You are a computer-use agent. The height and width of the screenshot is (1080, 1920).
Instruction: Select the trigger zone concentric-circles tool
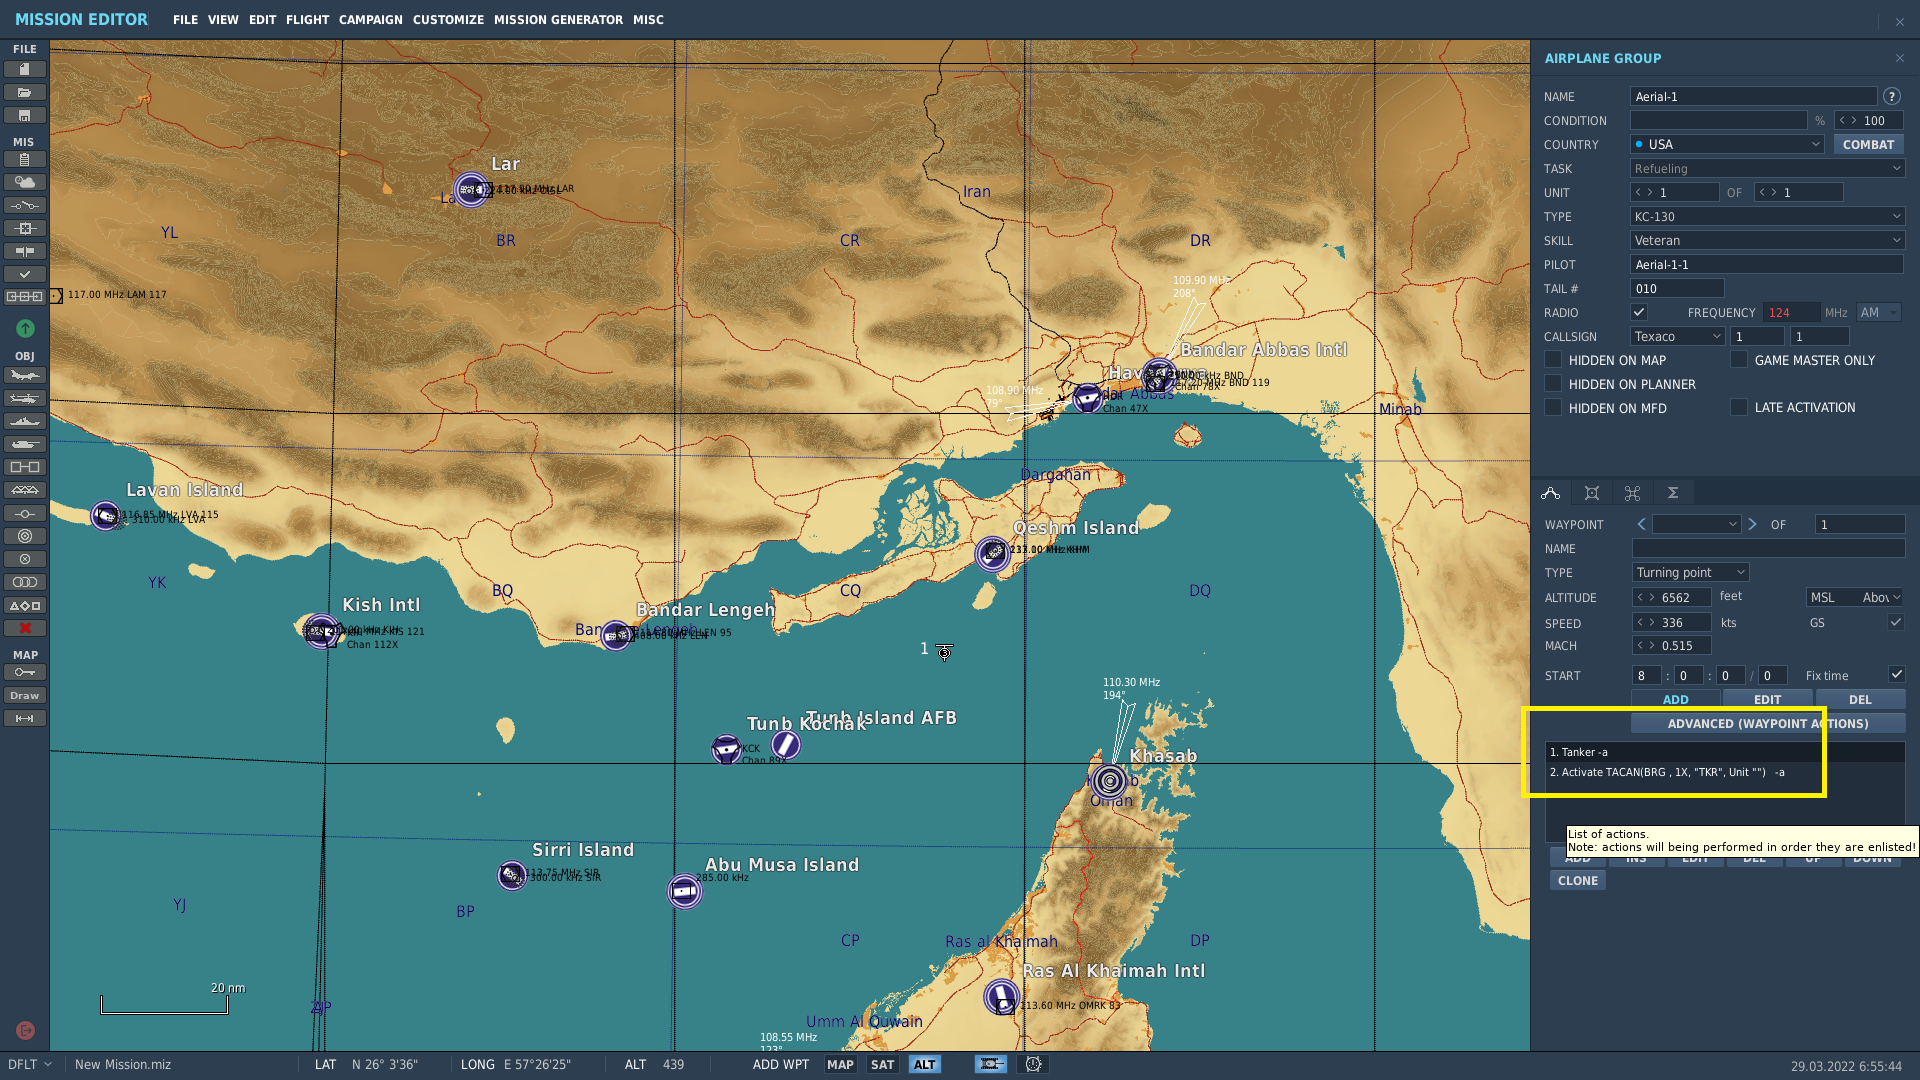(25, 536)
